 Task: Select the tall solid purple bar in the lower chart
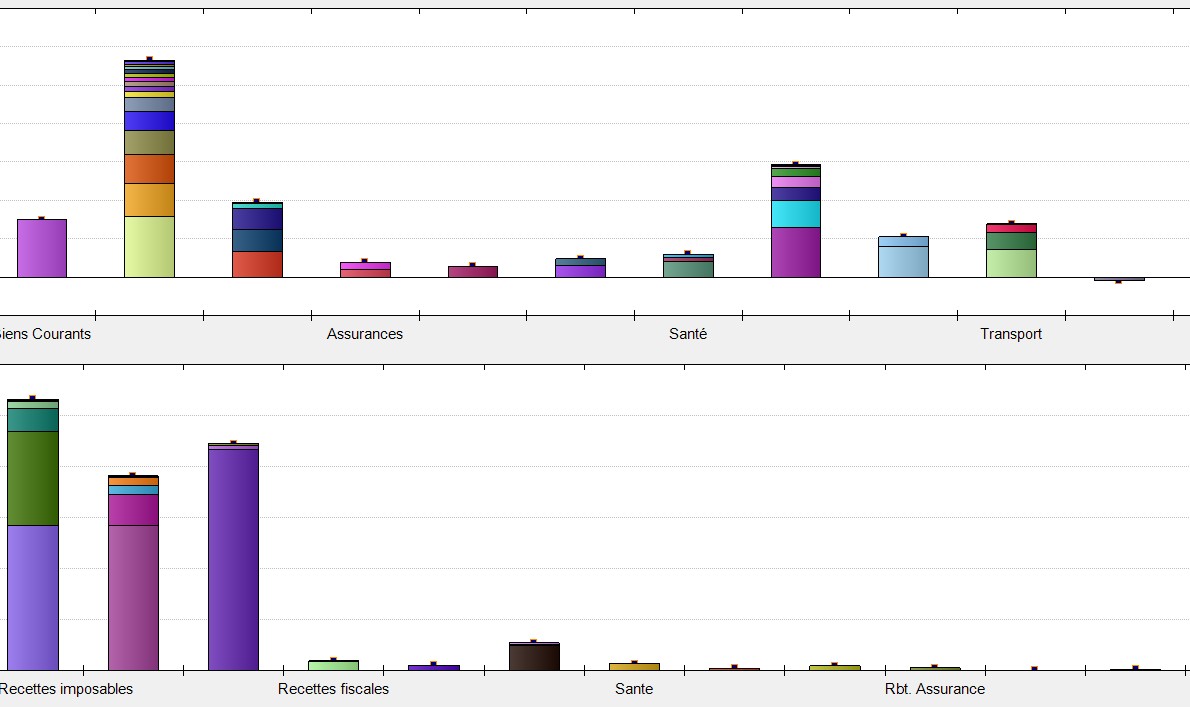point(233,558)
